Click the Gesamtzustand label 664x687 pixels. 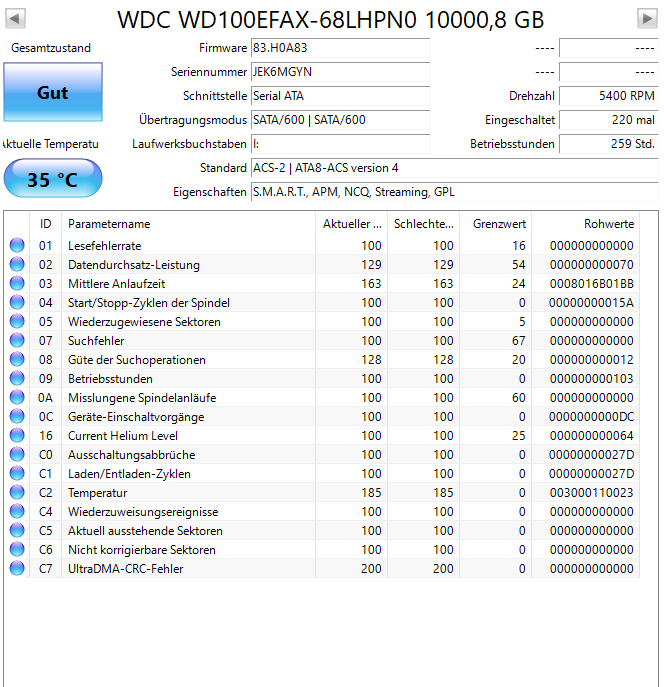(x=51, y=48)
